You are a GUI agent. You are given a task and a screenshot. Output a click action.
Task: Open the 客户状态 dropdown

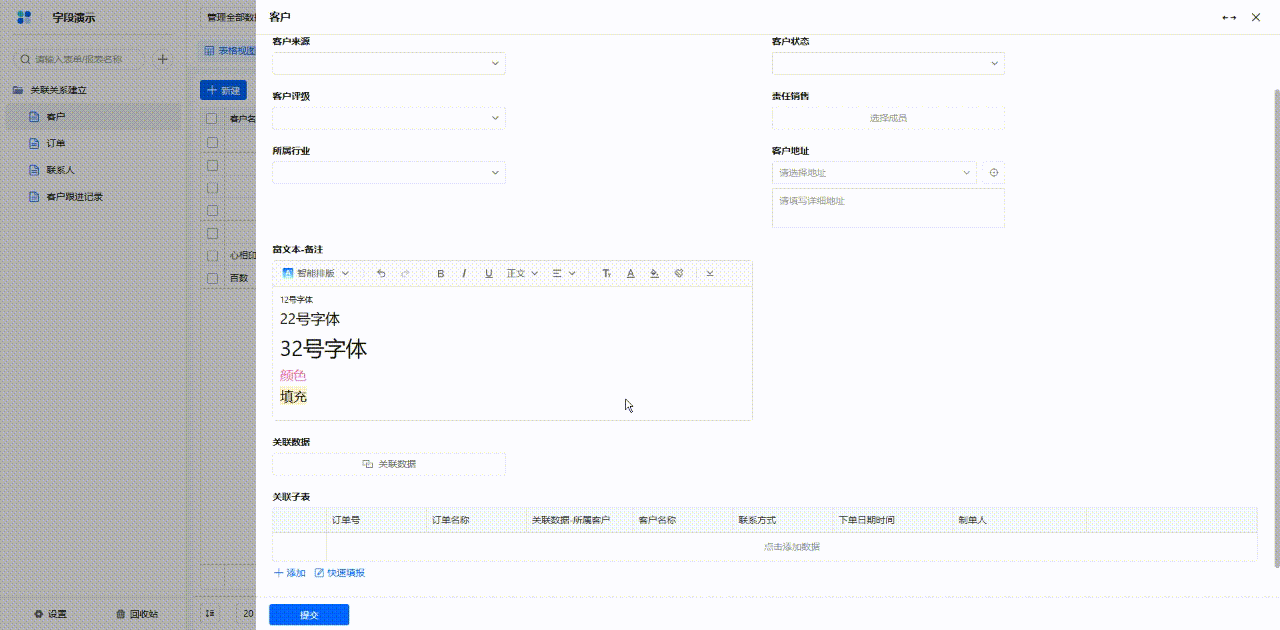point(888,63)
